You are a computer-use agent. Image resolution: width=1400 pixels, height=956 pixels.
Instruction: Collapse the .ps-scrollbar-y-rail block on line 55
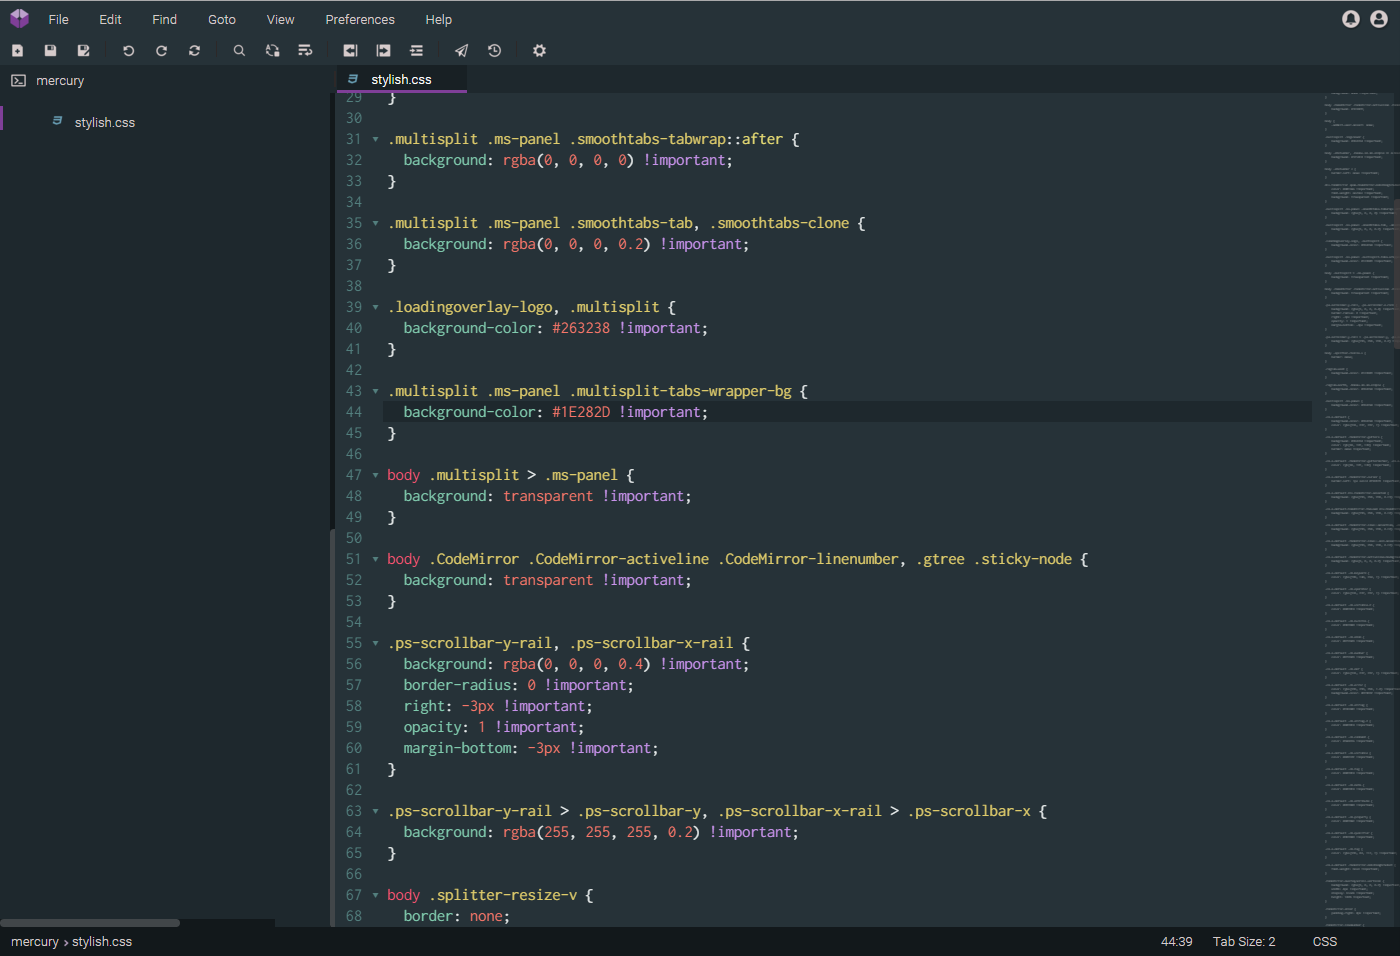coord(374,643)
